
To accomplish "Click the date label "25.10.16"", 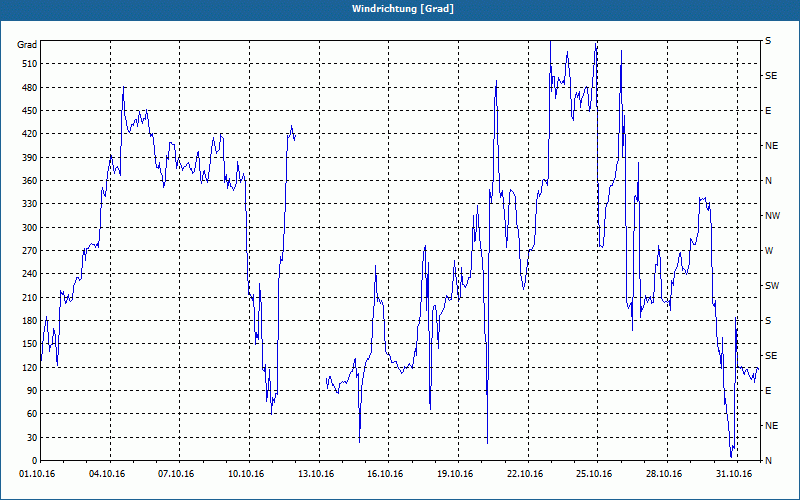I will pyautogui.click(x=595, y=474).
